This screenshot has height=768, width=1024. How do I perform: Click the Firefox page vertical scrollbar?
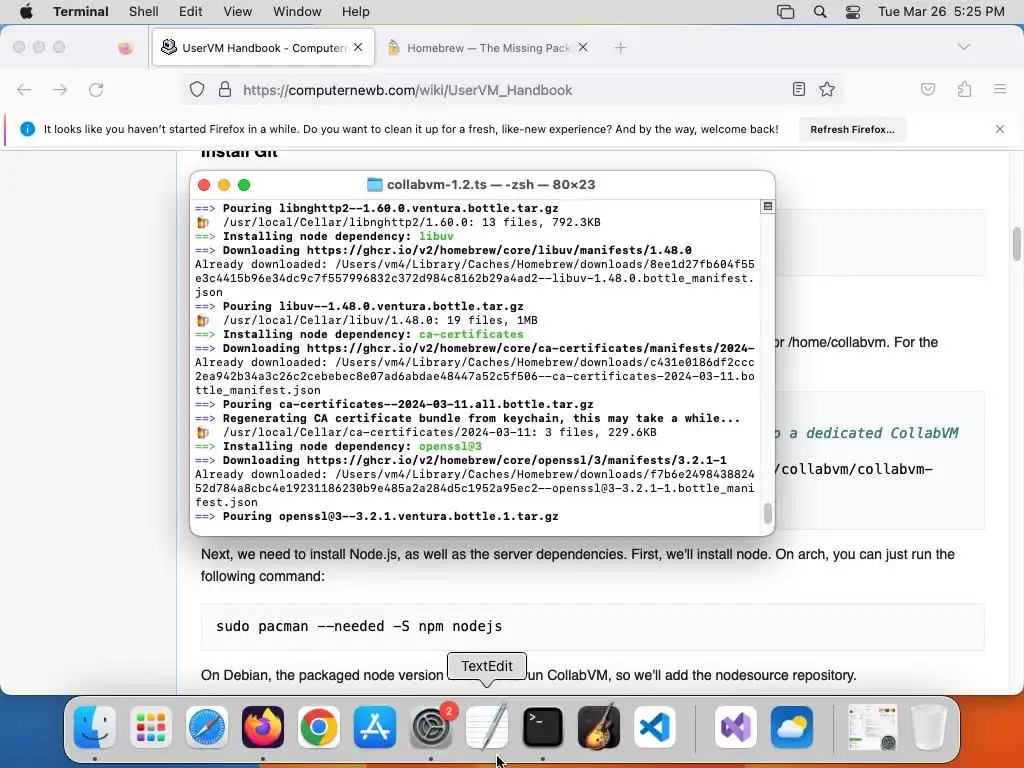click(1017, 245)
